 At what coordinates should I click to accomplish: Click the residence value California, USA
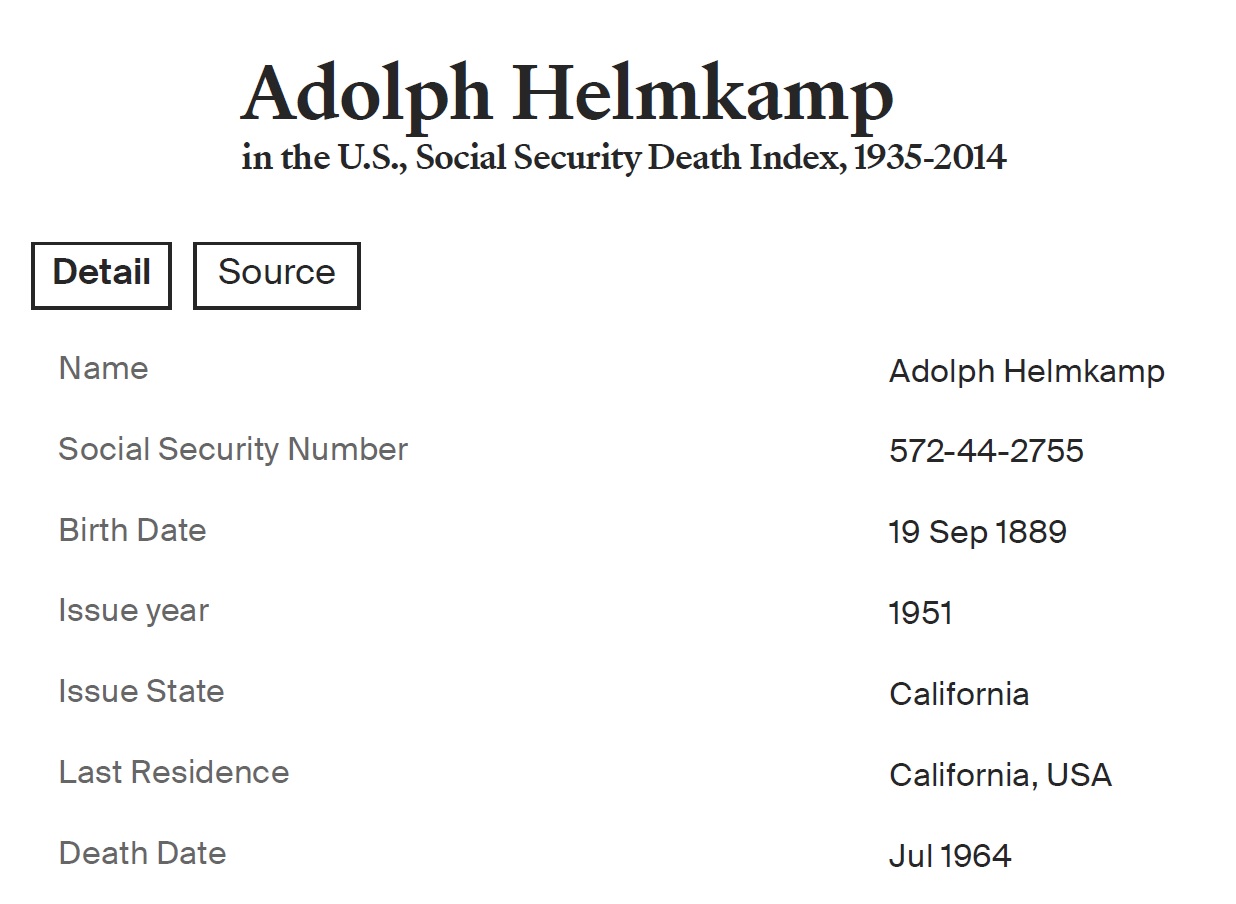pyautogui.click(x=999, y=775)
